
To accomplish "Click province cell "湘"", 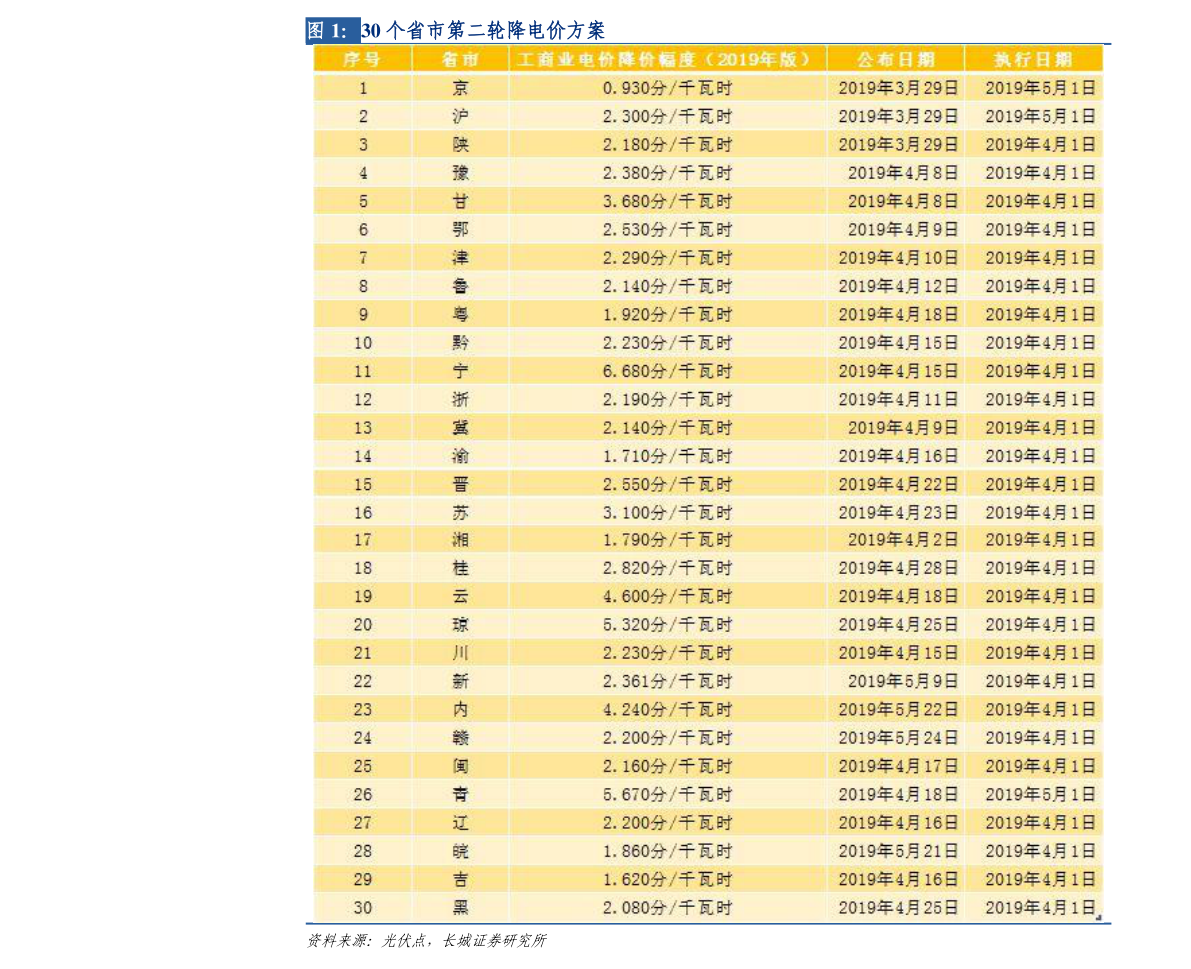I will click(460, 540).
